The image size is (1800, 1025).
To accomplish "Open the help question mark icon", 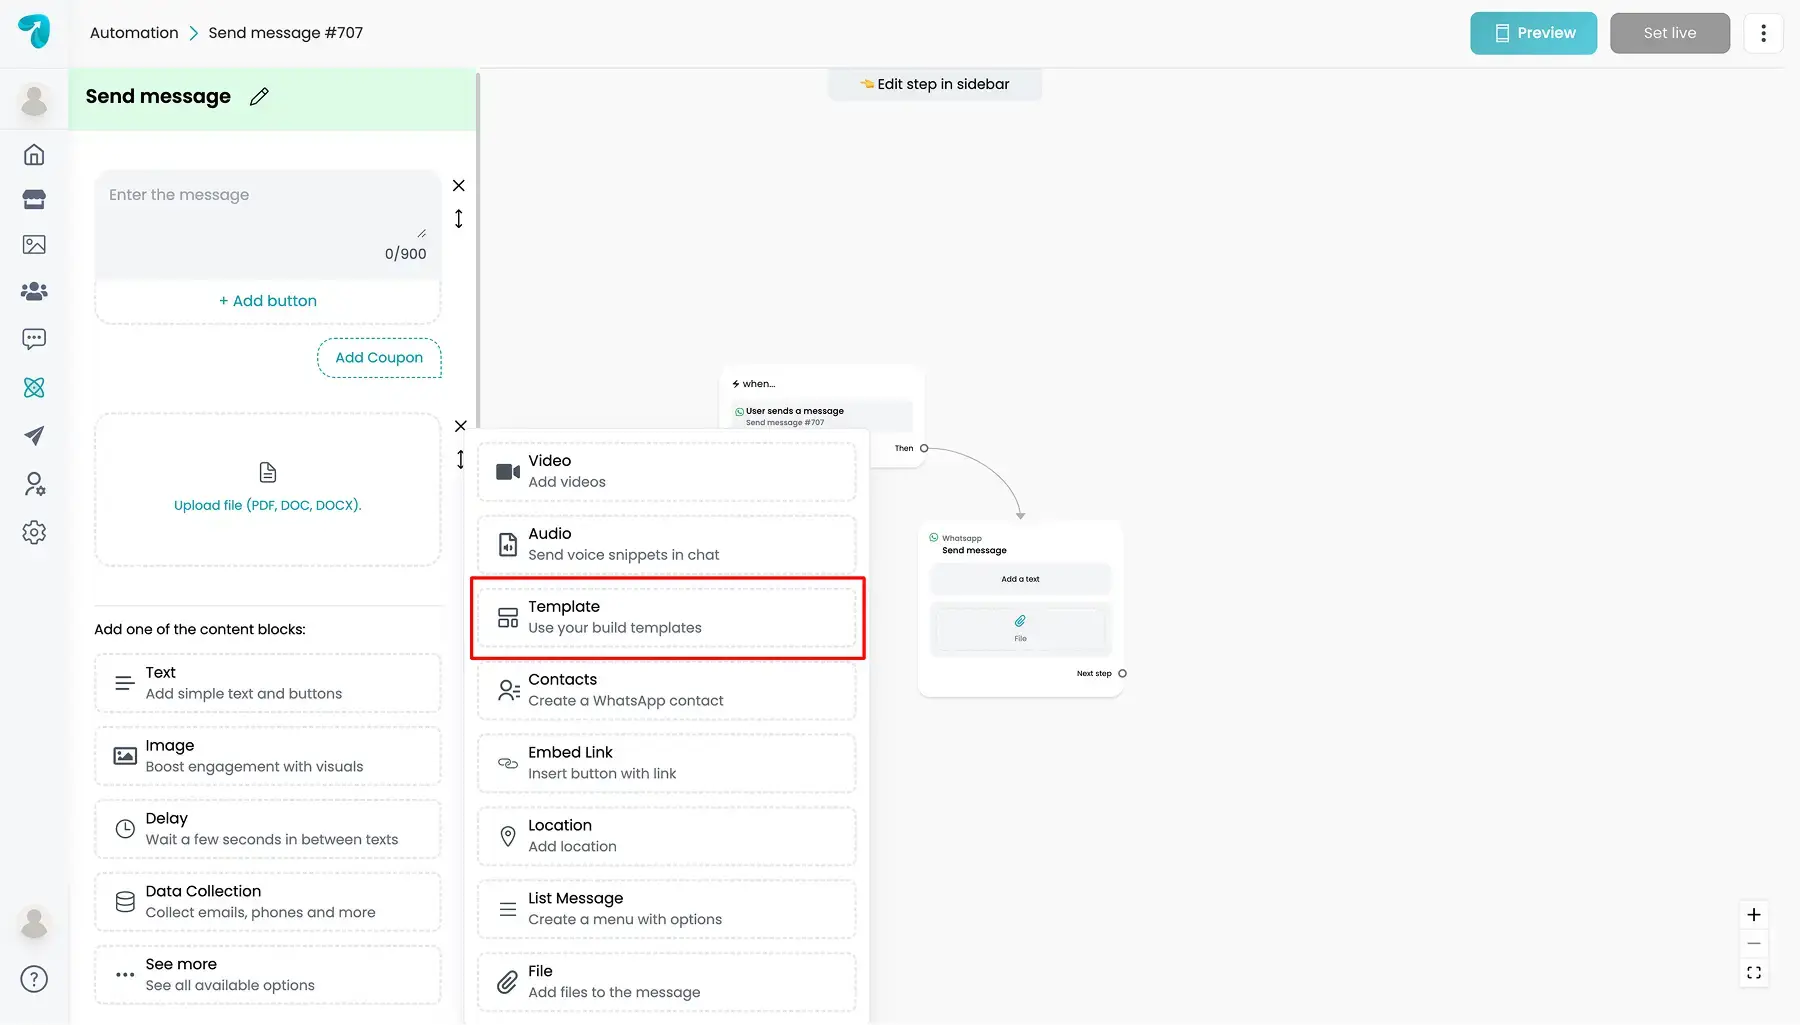I will 34,979.
